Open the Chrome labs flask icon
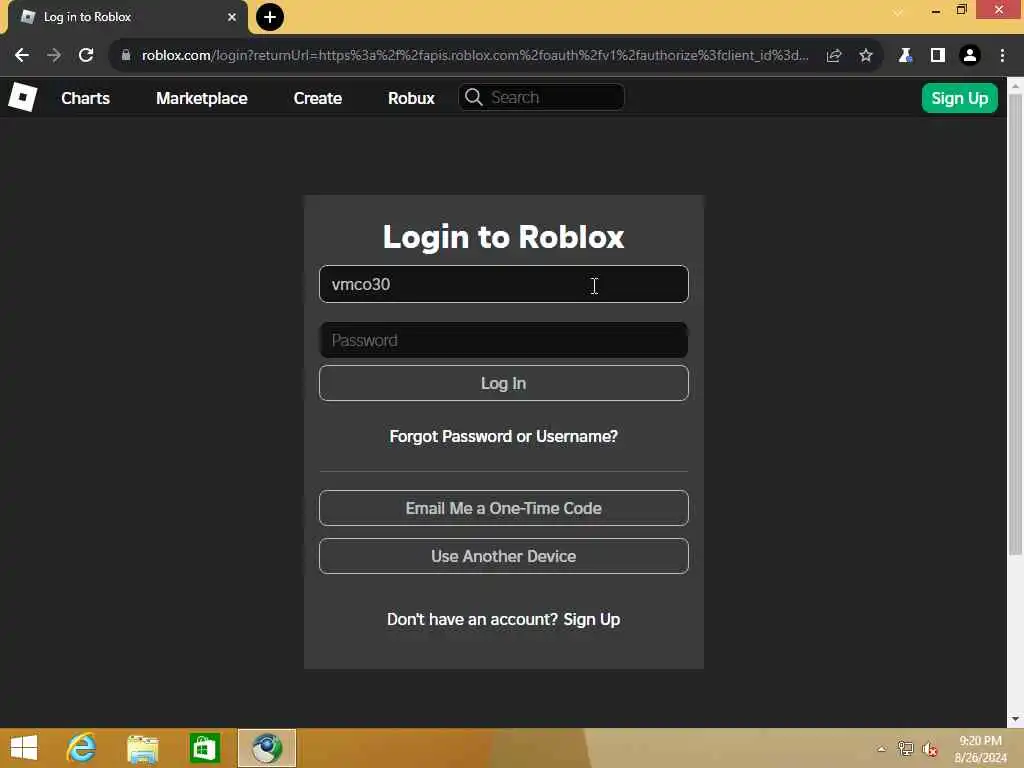1024x768 pixels. [905, 56]
